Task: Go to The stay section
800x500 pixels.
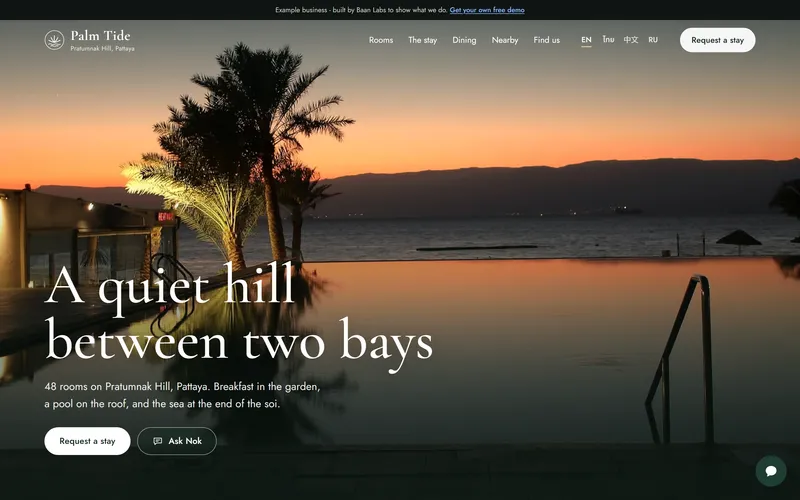Action: click(x=422, y=40)
